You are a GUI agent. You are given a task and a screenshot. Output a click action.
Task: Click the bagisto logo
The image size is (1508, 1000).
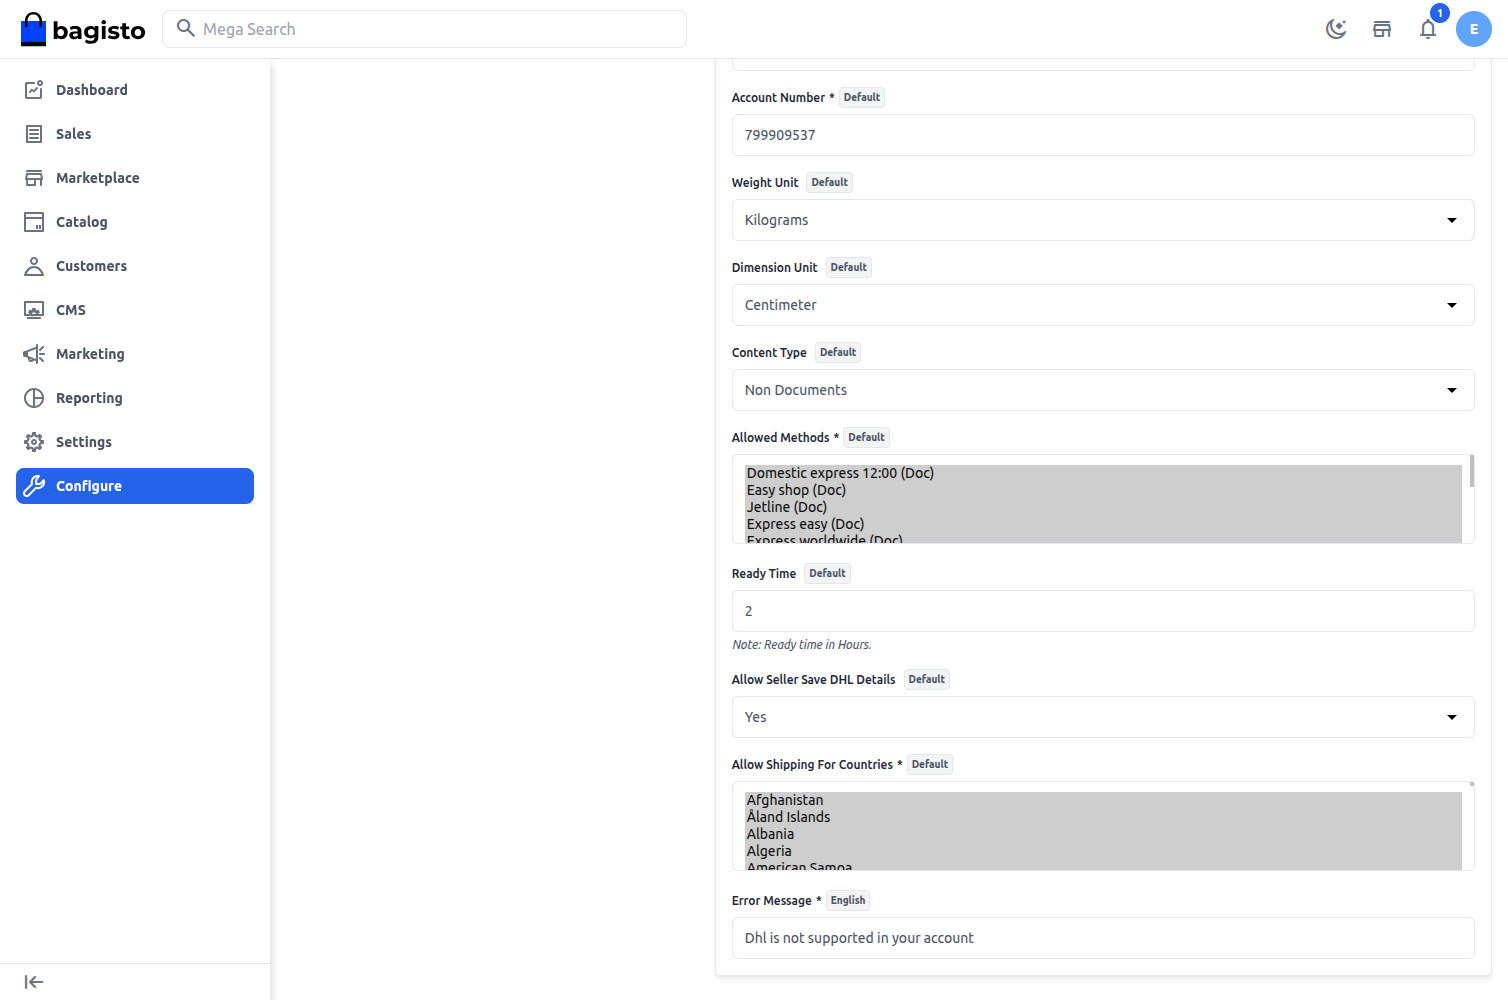(83, 29)
